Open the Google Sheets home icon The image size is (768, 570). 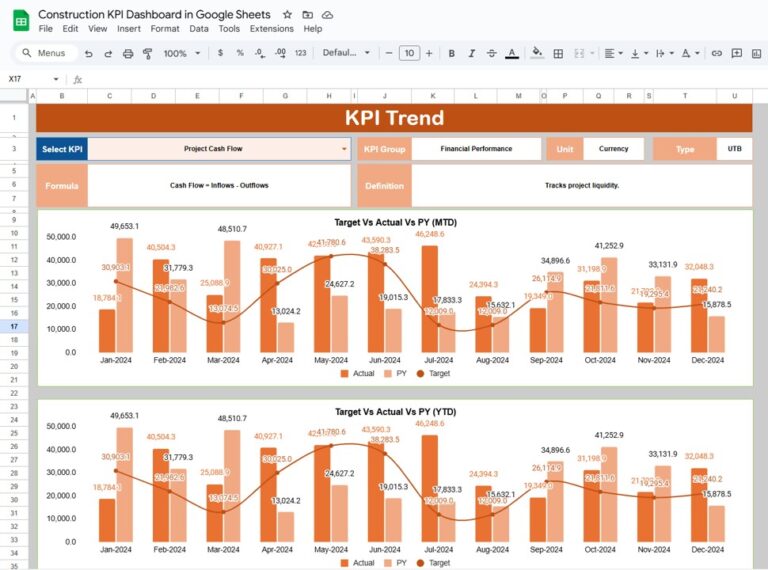point(21,21)
